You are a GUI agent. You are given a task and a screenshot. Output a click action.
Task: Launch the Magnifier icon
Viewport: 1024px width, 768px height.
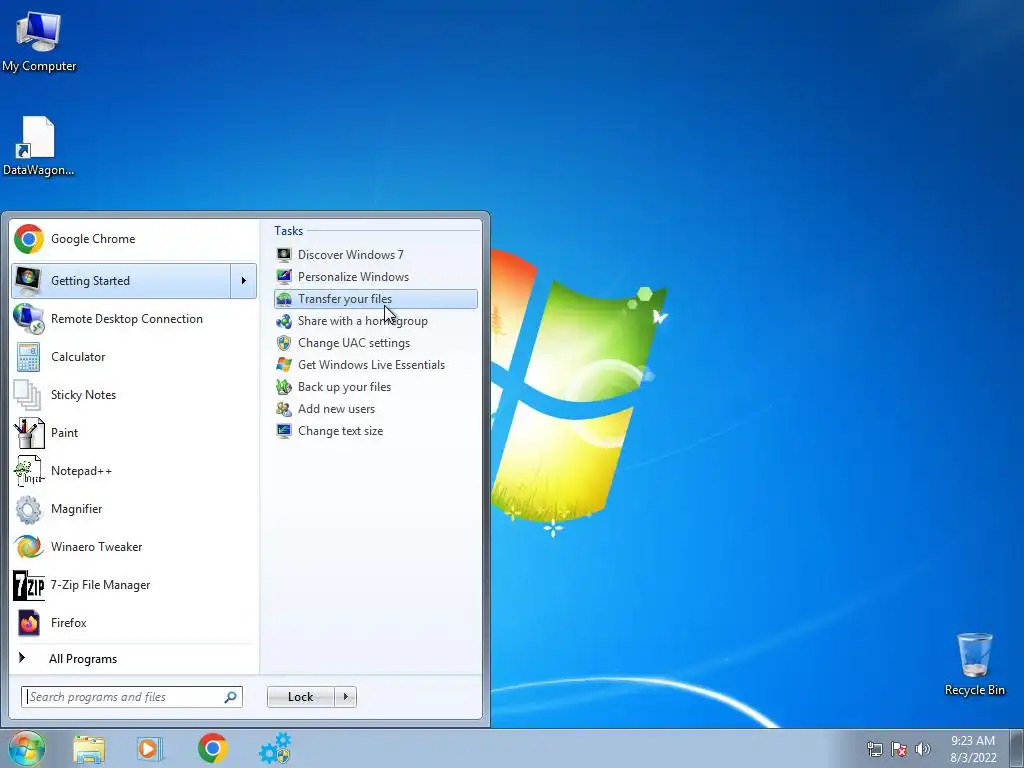[28, 509]
